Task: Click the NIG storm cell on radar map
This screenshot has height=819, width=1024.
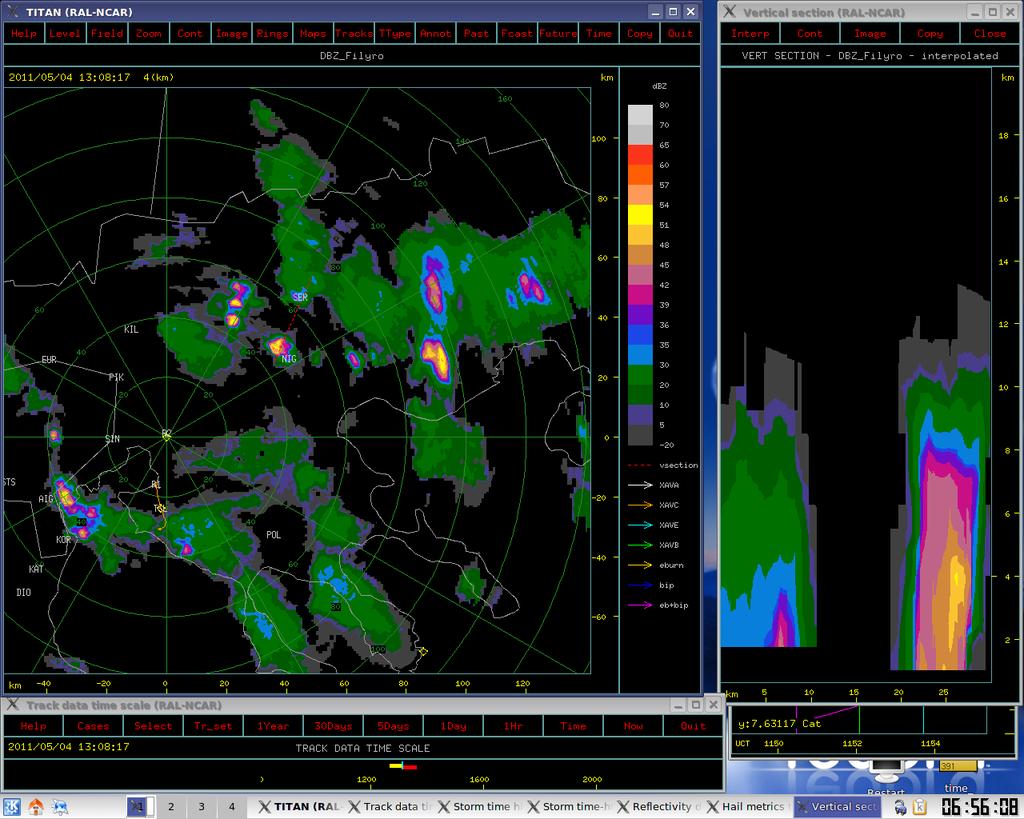Action: pos(278,345)
